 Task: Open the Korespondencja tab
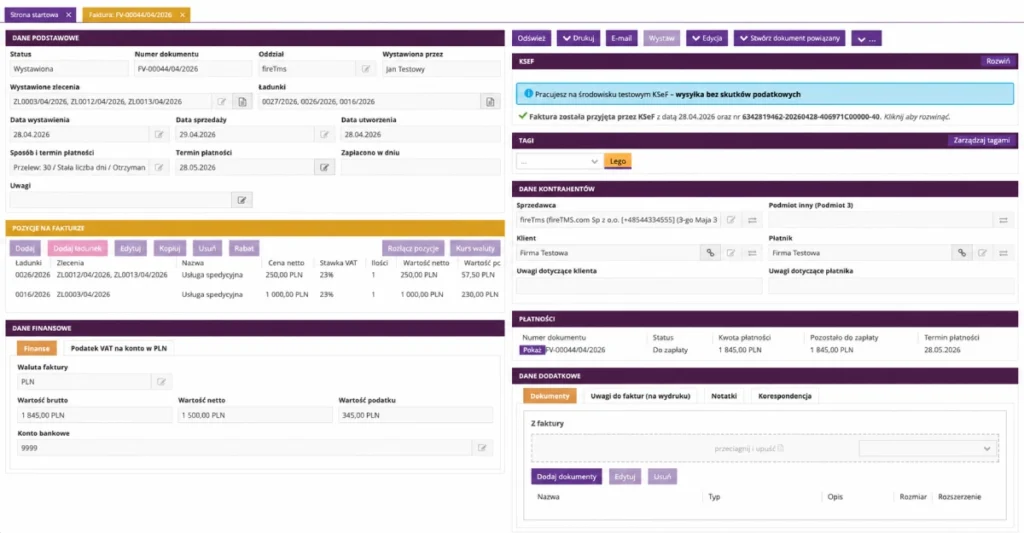tap(784, 396)
